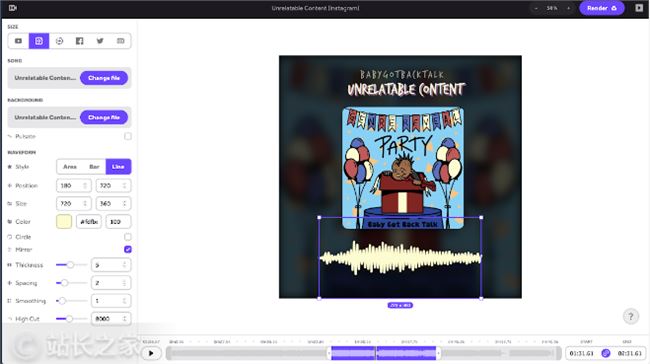The height and width of the screenshot is (364, 650).
Task: Enable the Pulsate checkbox
Action: [x=128, y=136]
